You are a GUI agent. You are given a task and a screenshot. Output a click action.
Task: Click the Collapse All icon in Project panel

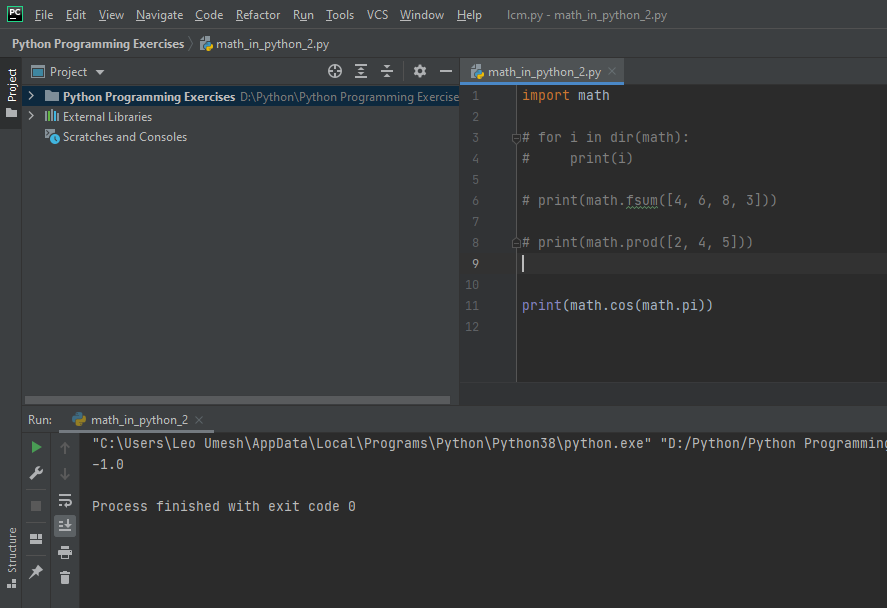point(387,71)
